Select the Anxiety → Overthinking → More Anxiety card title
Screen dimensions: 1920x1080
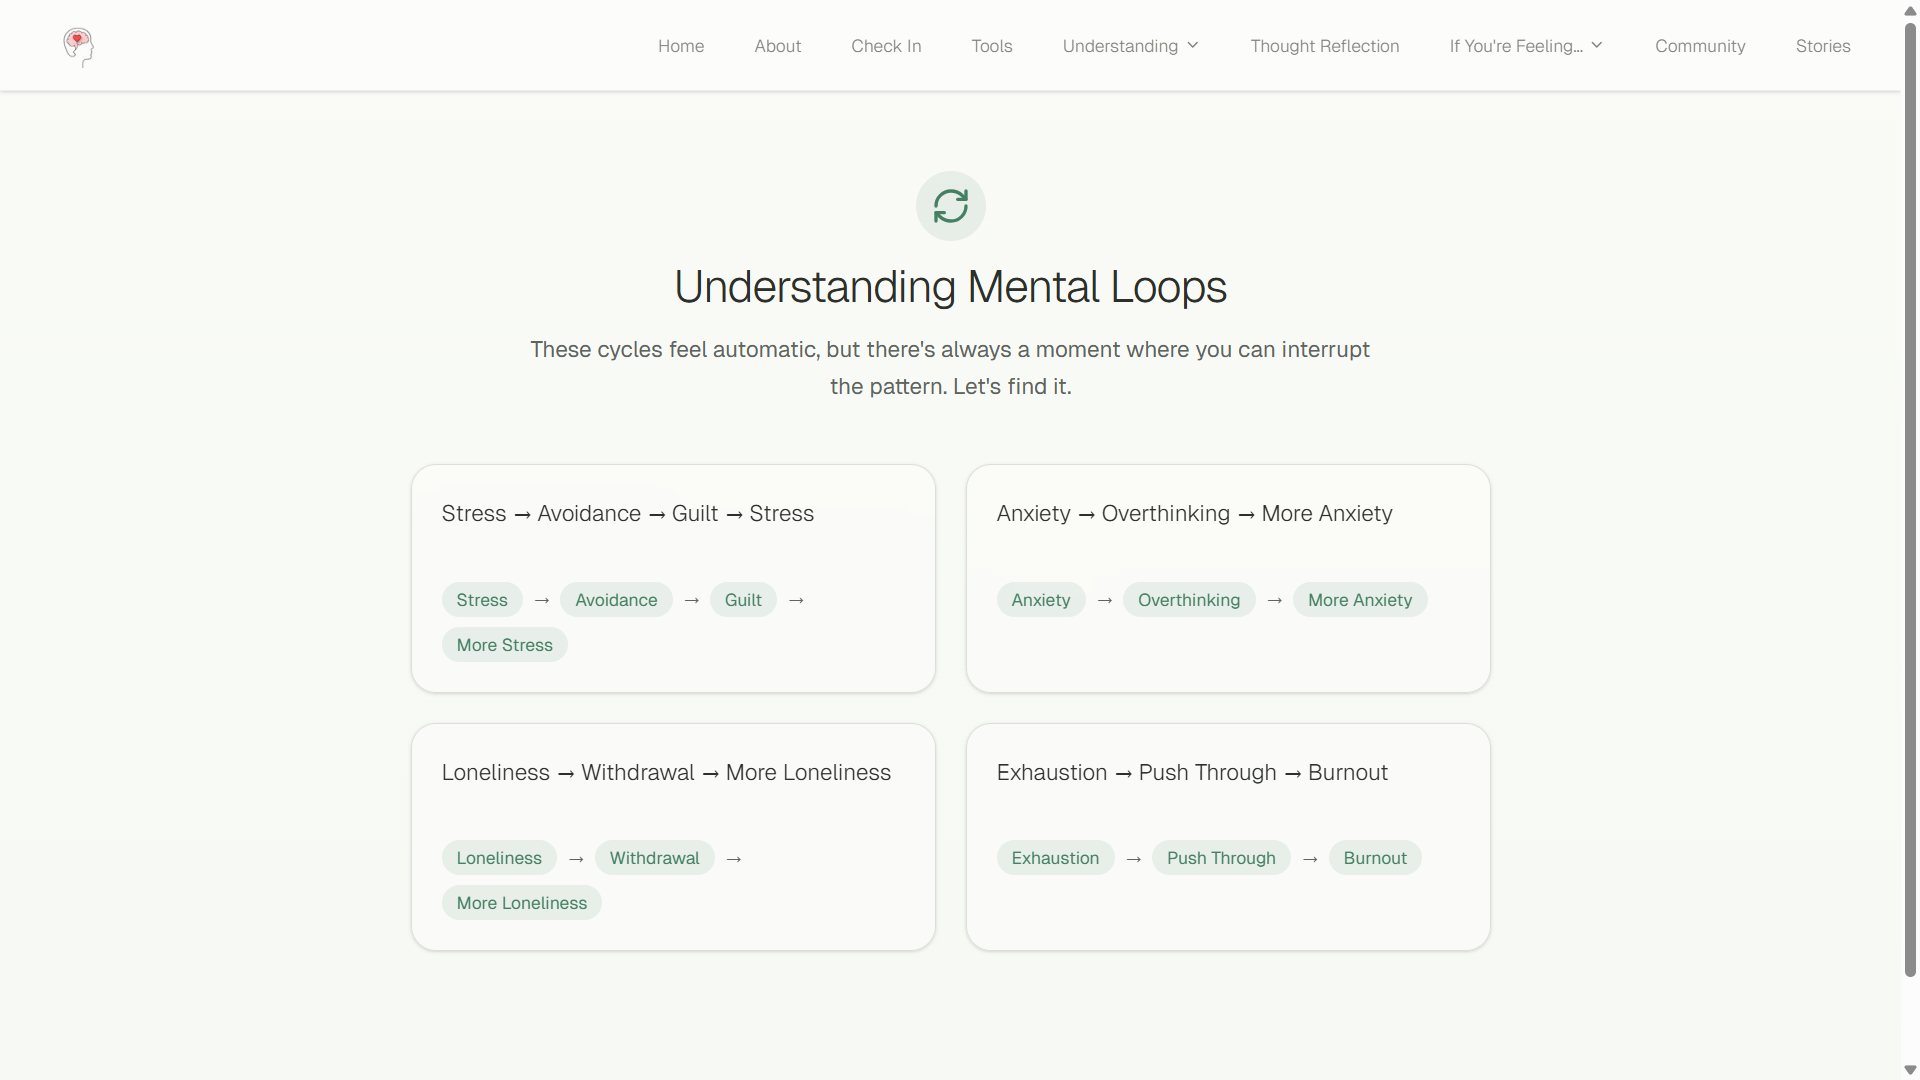pyautogui.click(x=1194, y=514)
